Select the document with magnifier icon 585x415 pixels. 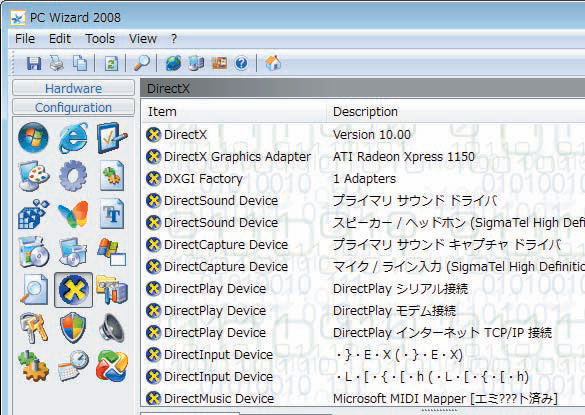34,290
